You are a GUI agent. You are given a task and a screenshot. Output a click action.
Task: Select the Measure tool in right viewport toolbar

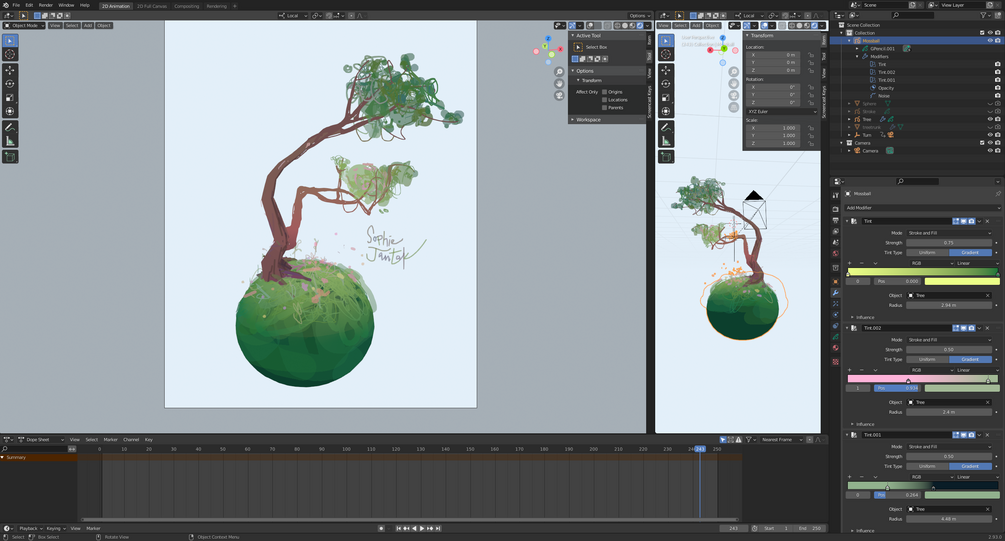pyautogui.click(x=666, y=142)
